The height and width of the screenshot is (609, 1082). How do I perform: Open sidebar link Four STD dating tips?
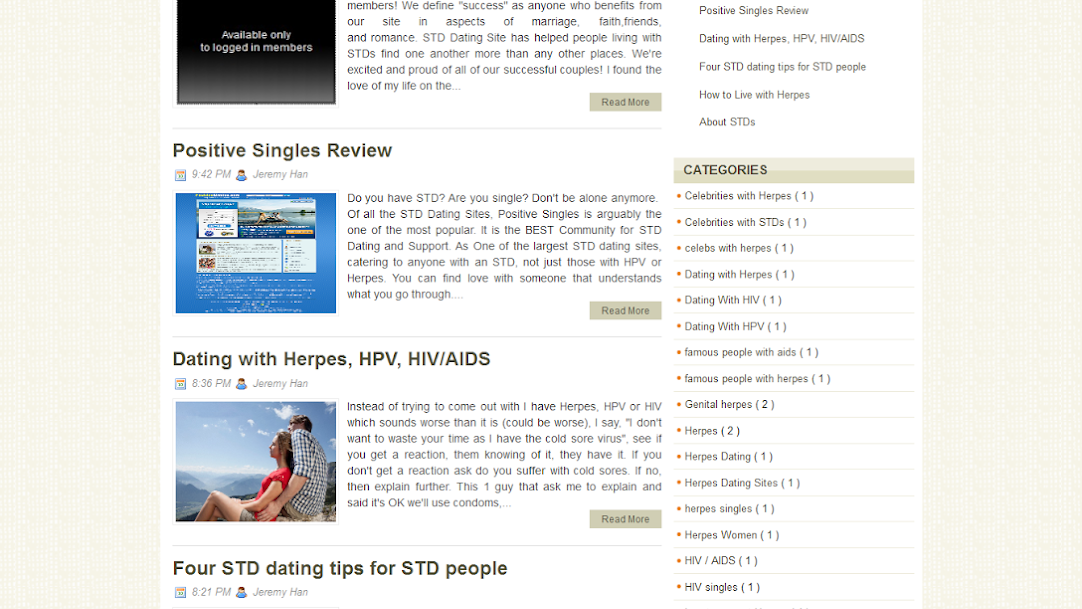[x=783, y=67]
